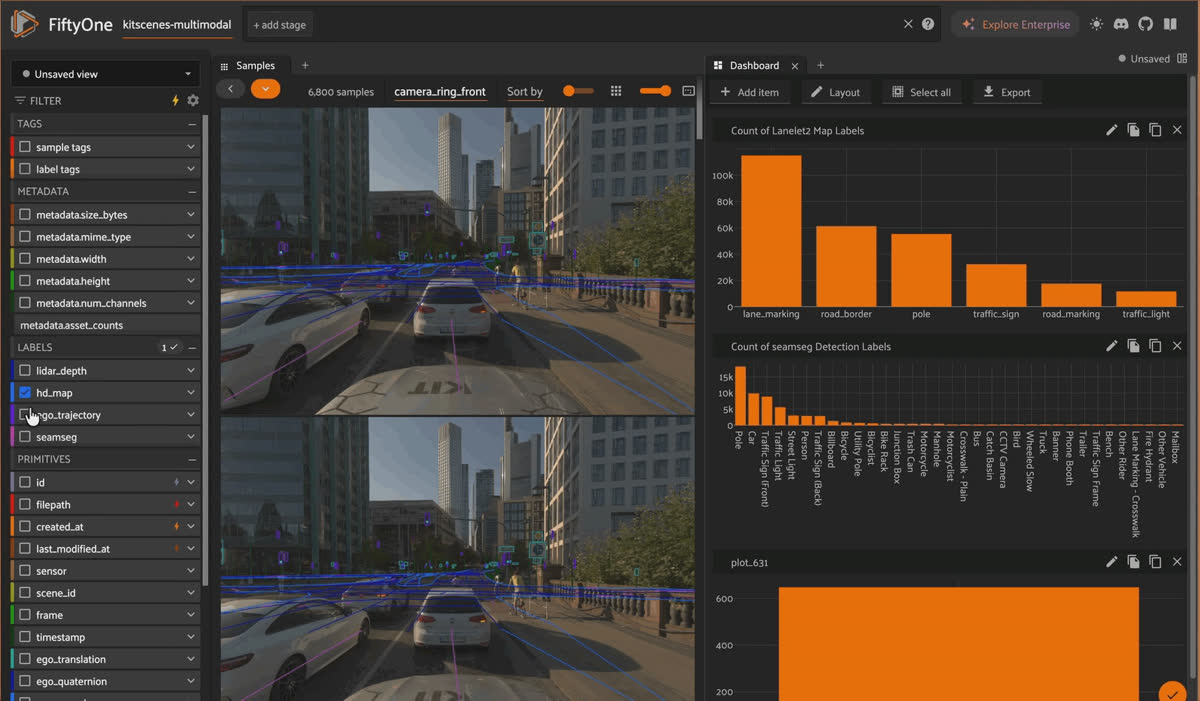Toggle light/dark theme sun icon
This screenshot has height=701, width=1200.
point(1097,24)
